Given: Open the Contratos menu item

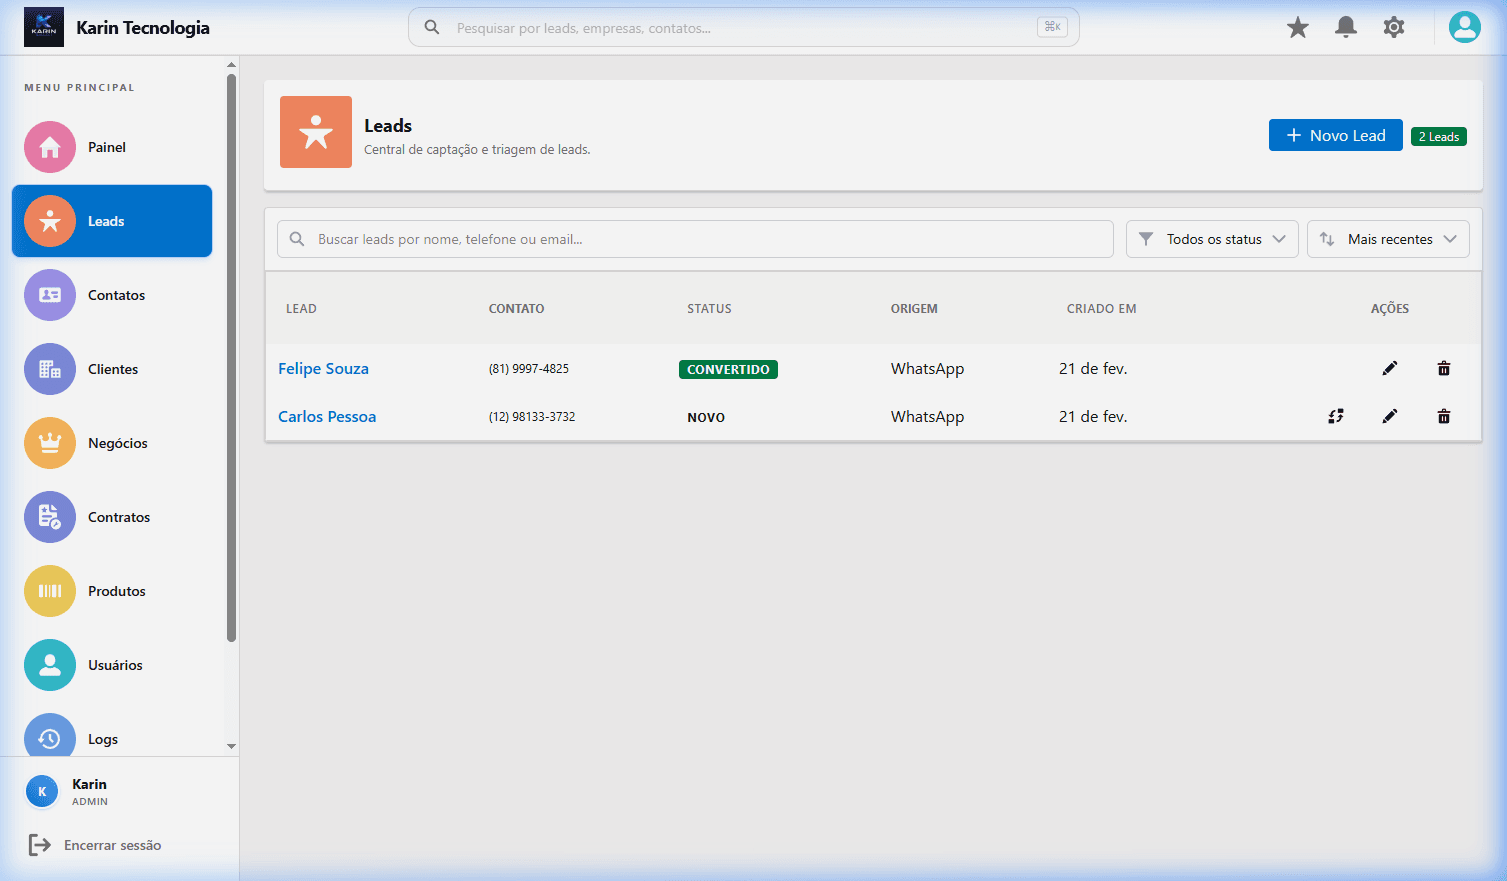Looking at the screenshot, I should point(118,517).
